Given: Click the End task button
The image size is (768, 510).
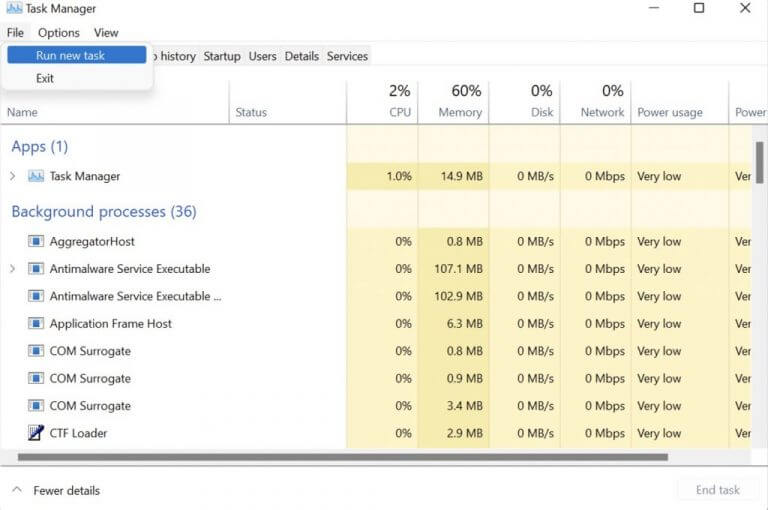Looking at the screenshot, I should point(718,490).
